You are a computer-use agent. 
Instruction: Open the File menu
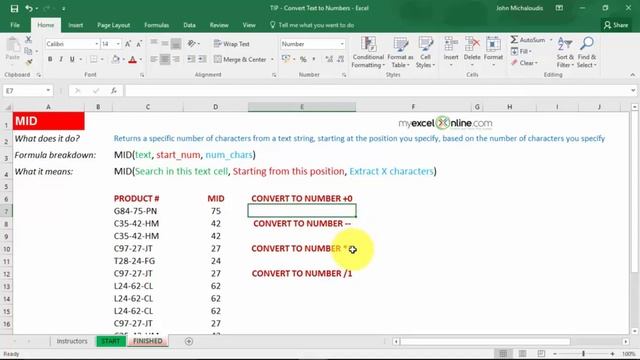[x=15, y=25]
